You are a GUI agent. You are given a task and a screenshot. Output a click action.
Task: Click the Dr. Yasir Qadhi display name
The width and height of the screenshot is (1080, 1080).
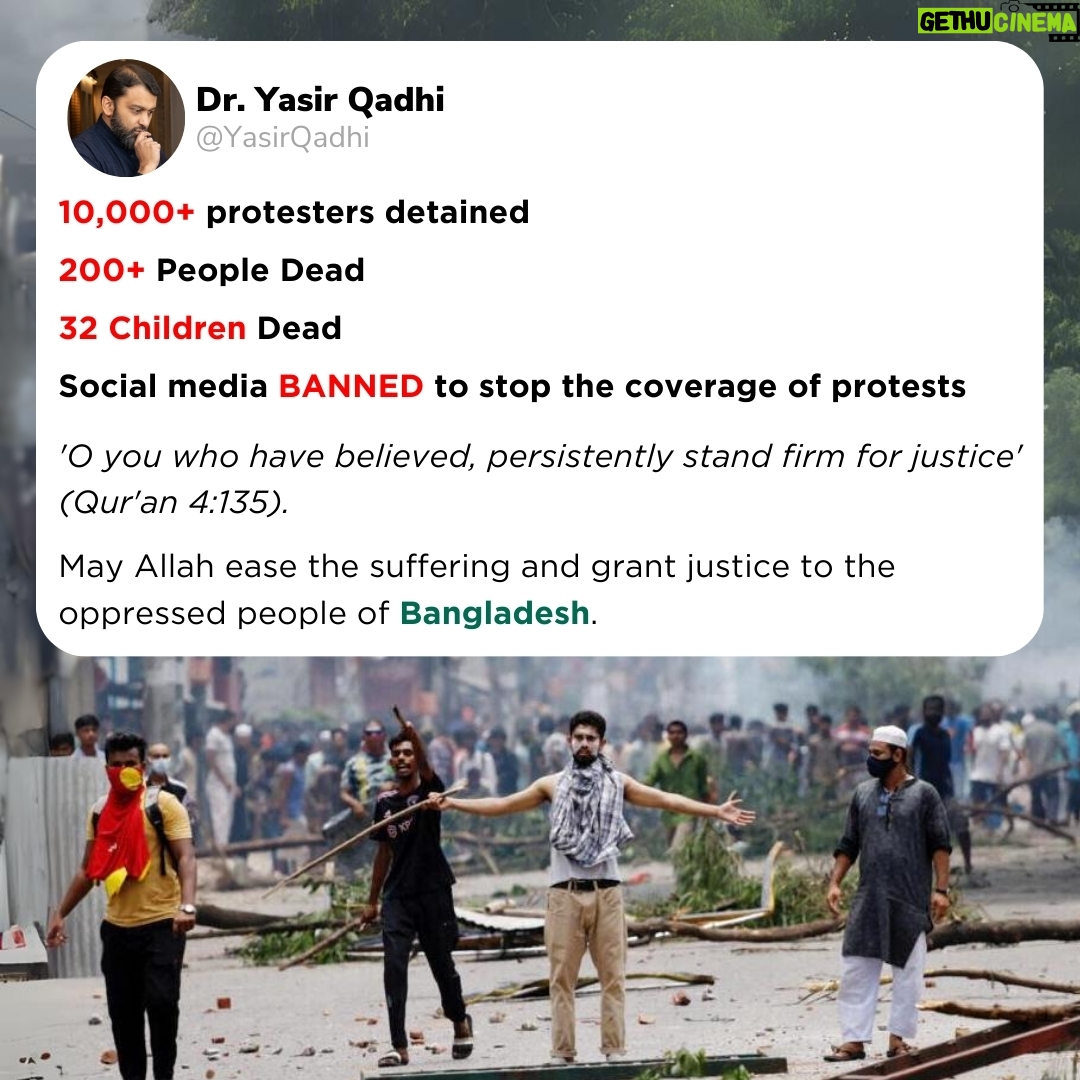320,99
